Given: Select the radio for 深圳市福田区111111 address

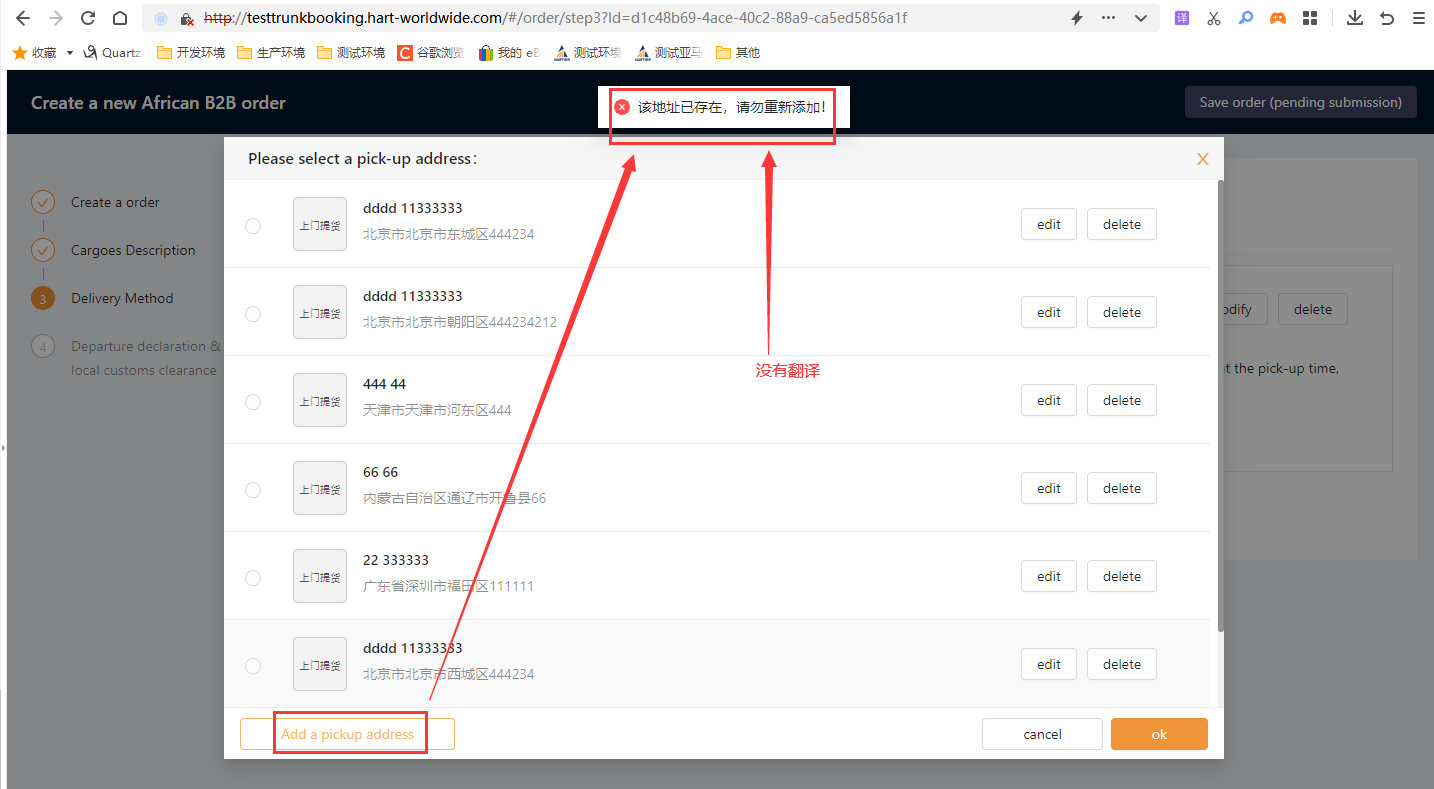Looking at the screenshot, I should pos(253,578).
